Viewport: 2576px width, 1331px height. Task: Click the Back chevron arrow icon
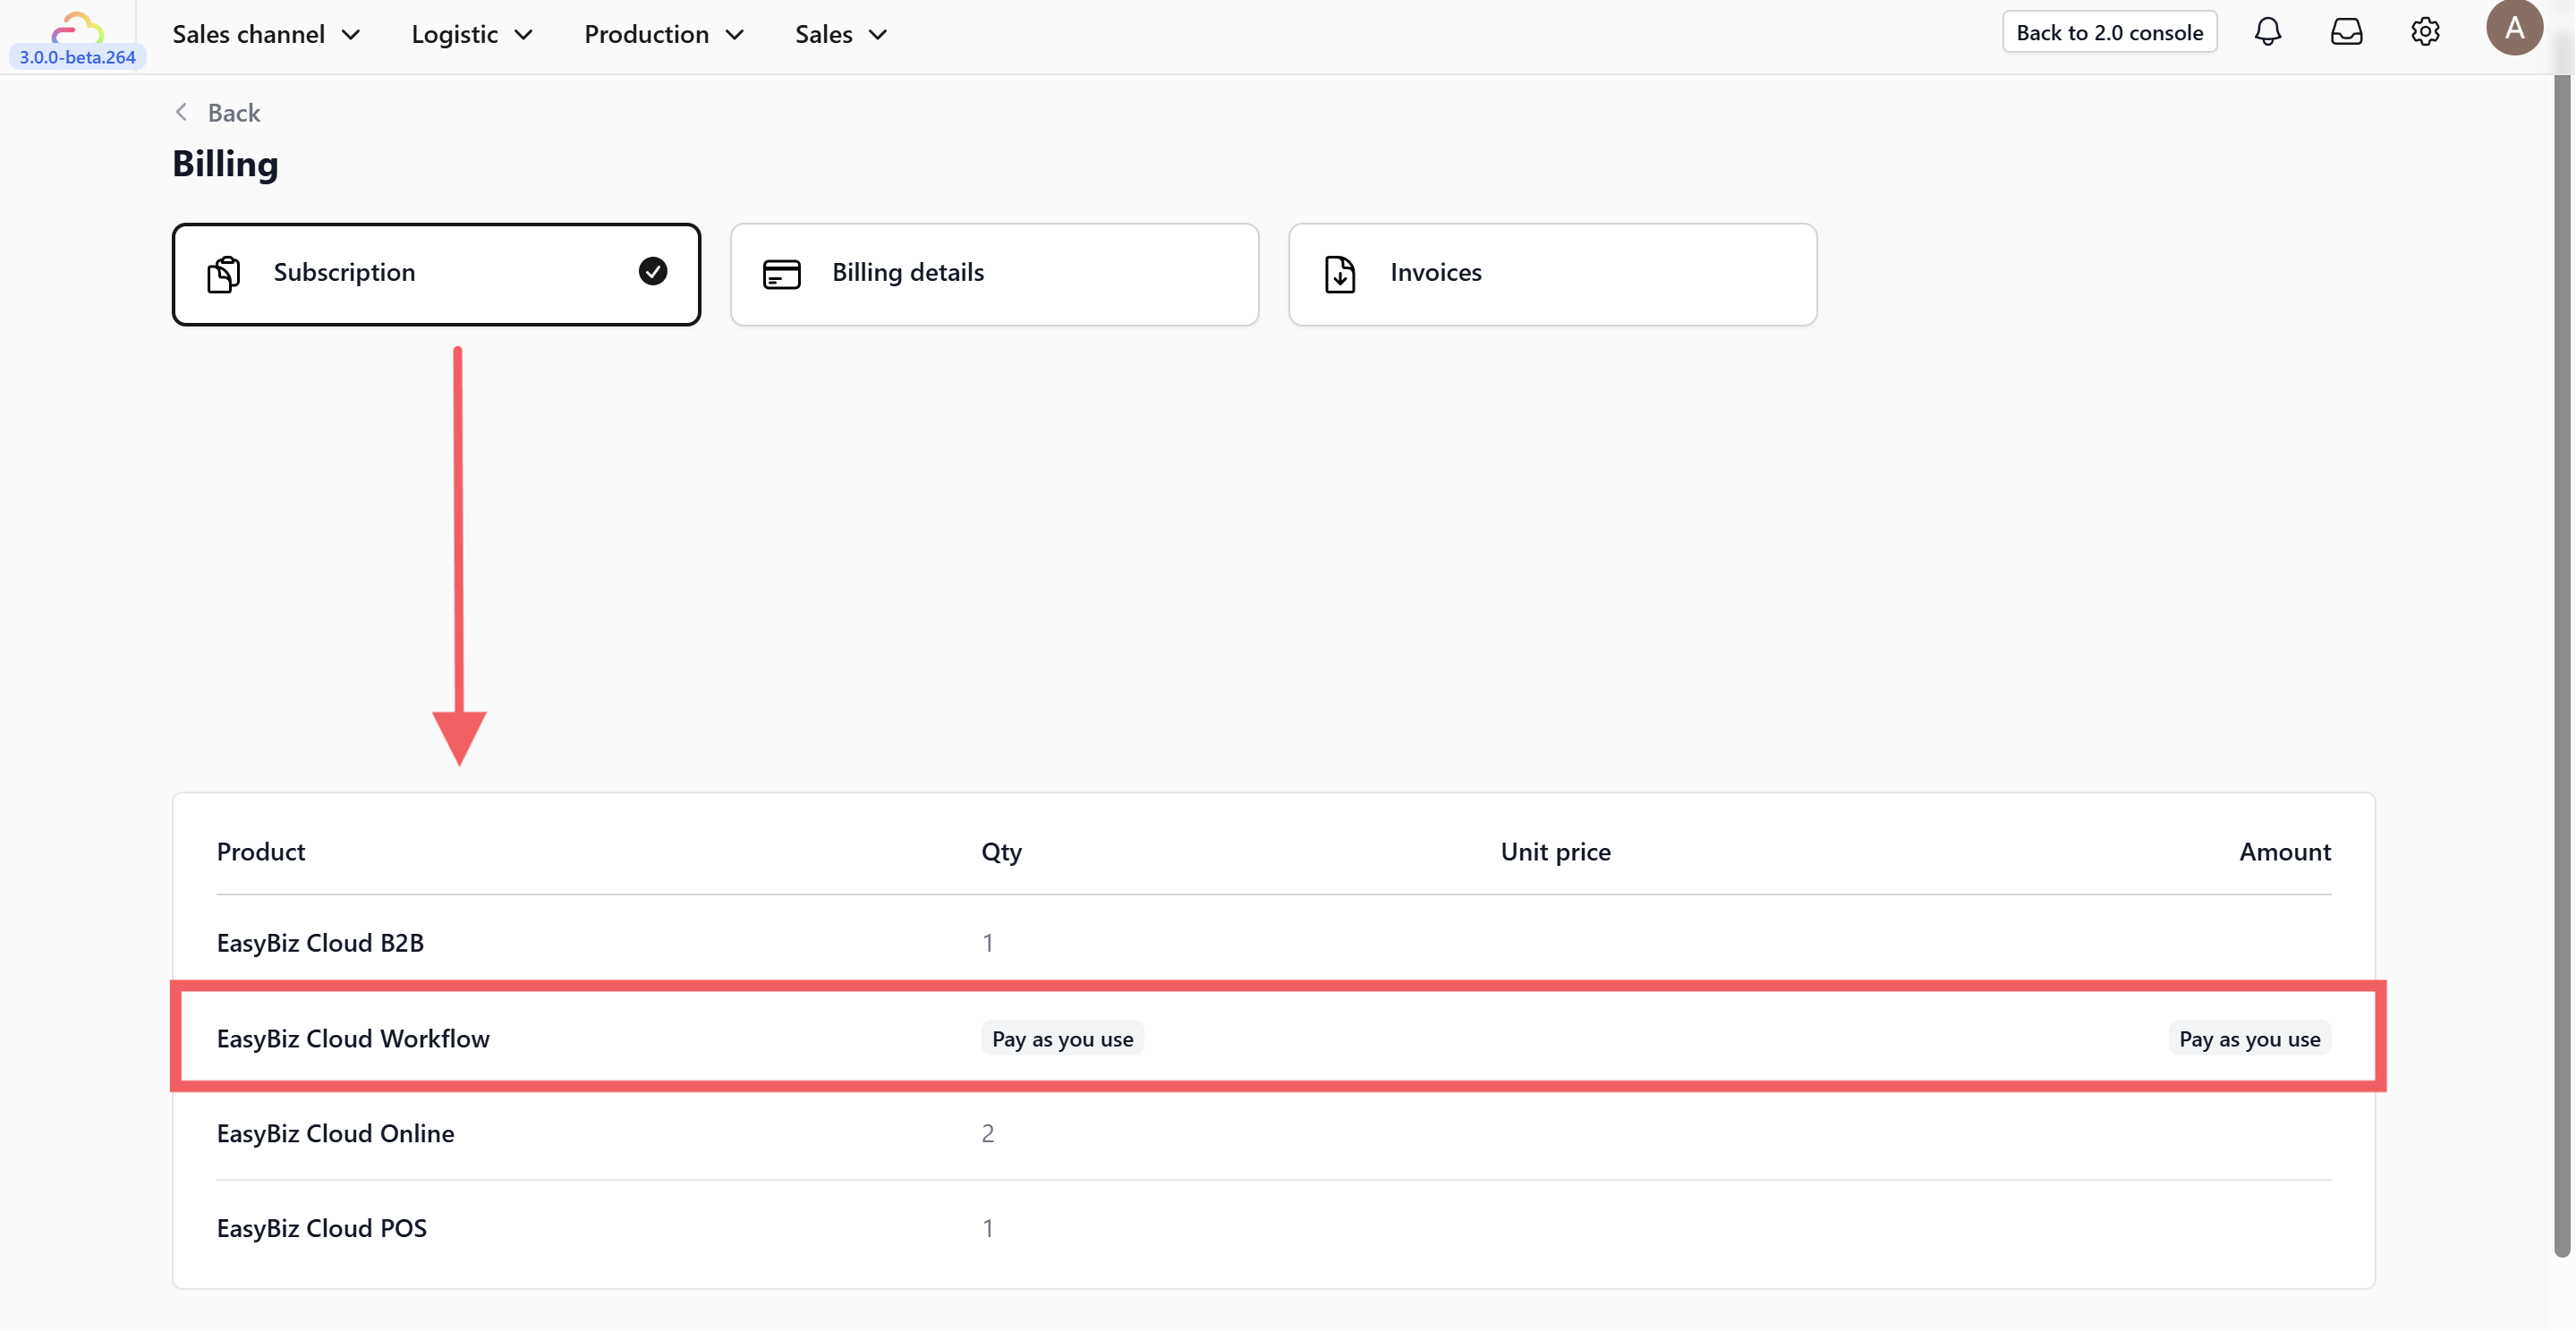click(x=182, y=112)
